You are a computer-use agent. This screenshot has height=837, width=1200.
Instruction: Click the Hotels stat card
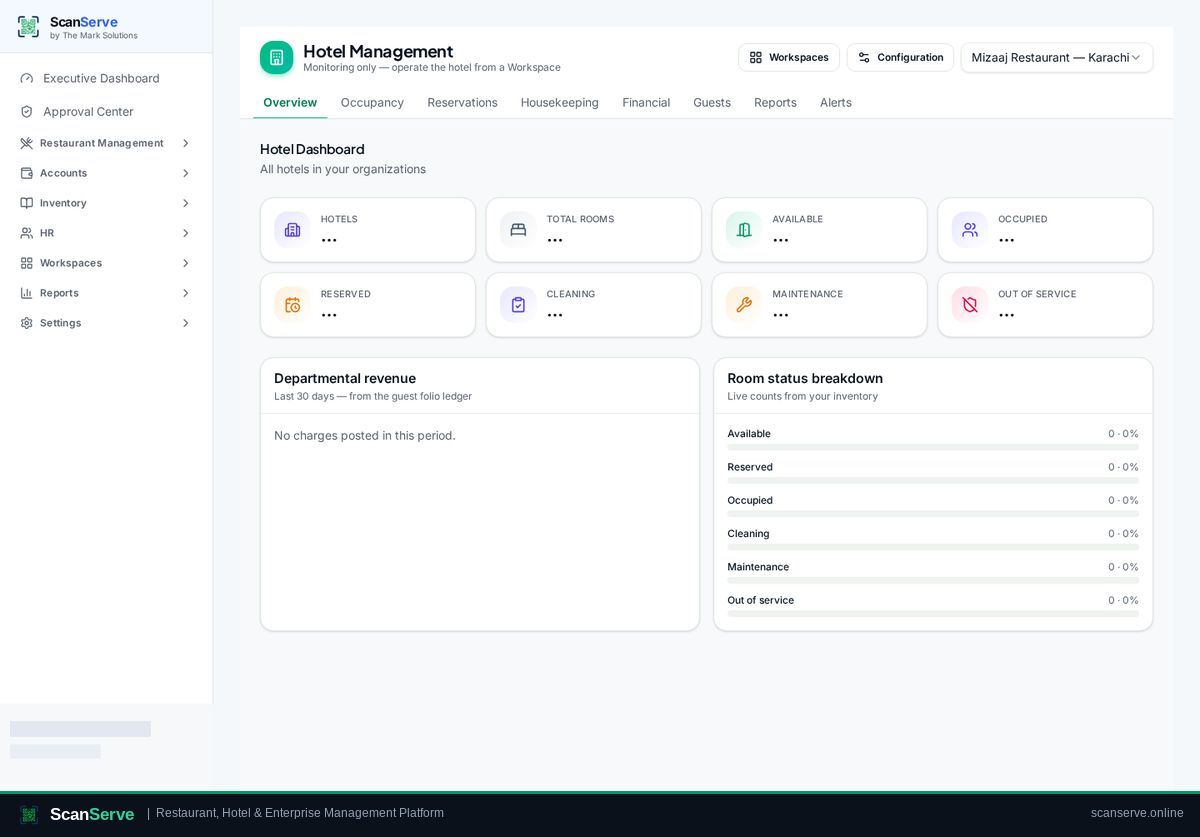[x=368, y=230]
